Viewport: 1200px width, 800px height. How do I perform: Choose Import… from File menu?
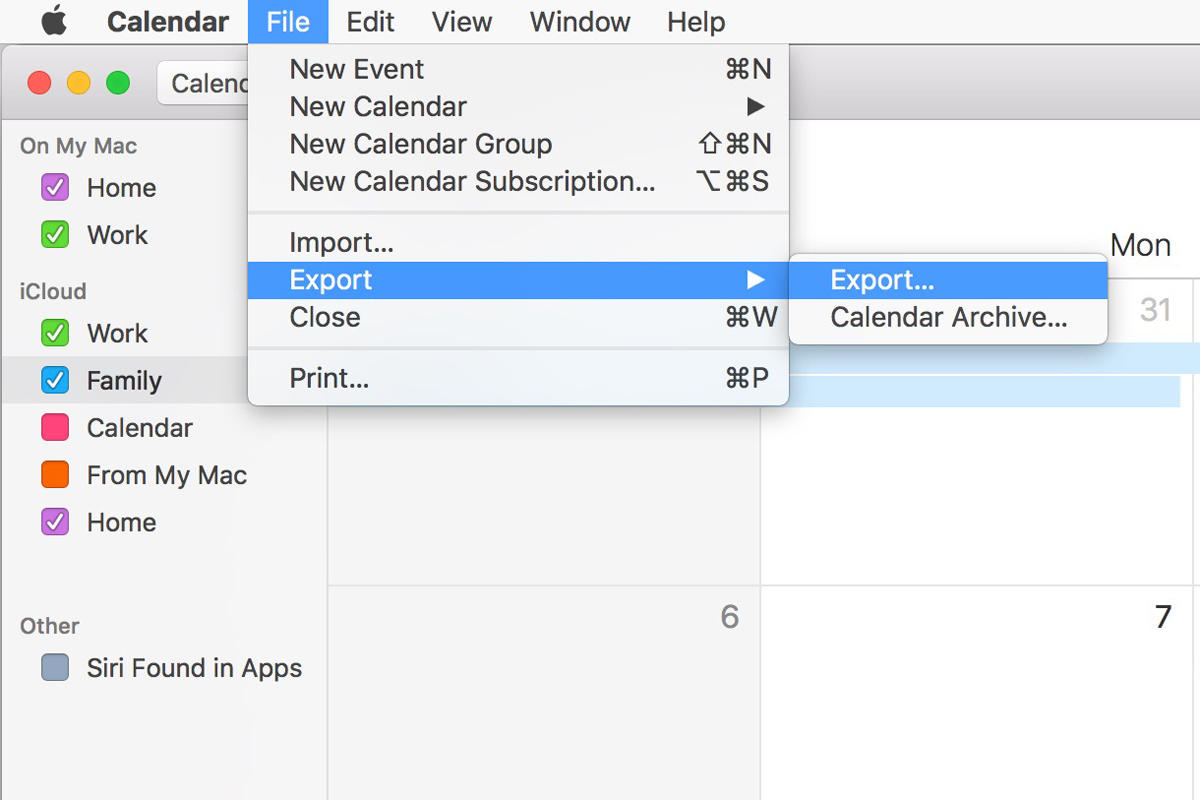click(518, 242)
